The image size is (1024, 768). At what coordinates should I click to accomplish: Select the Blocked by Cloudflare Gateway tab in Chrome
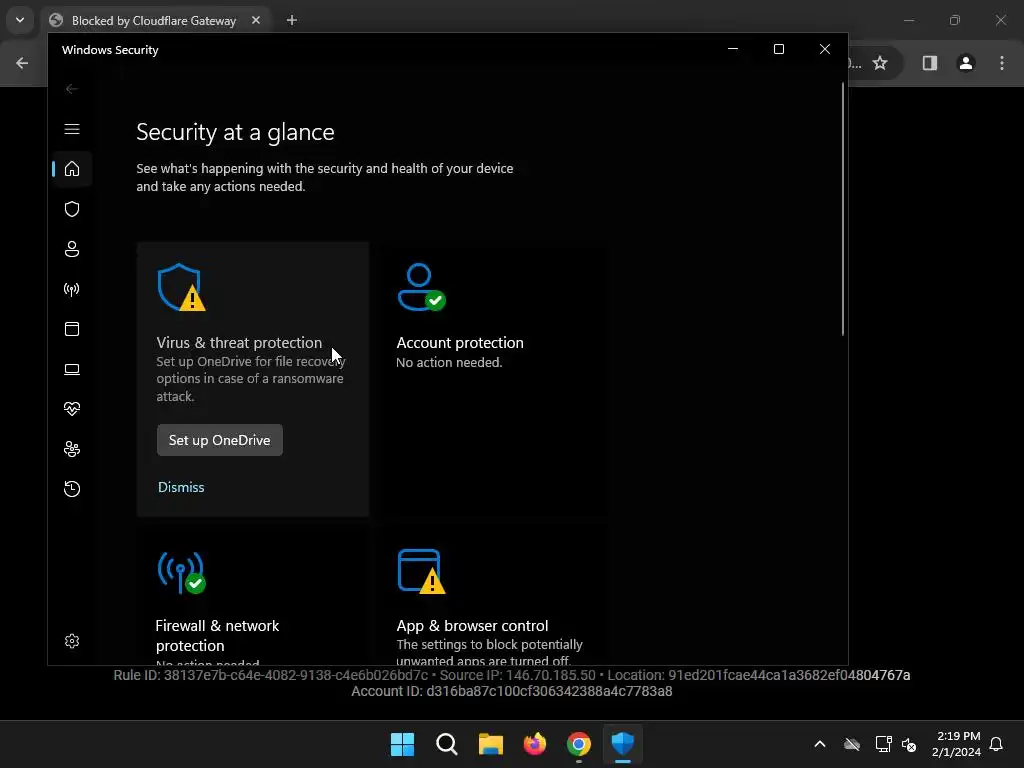pos(155,20)
